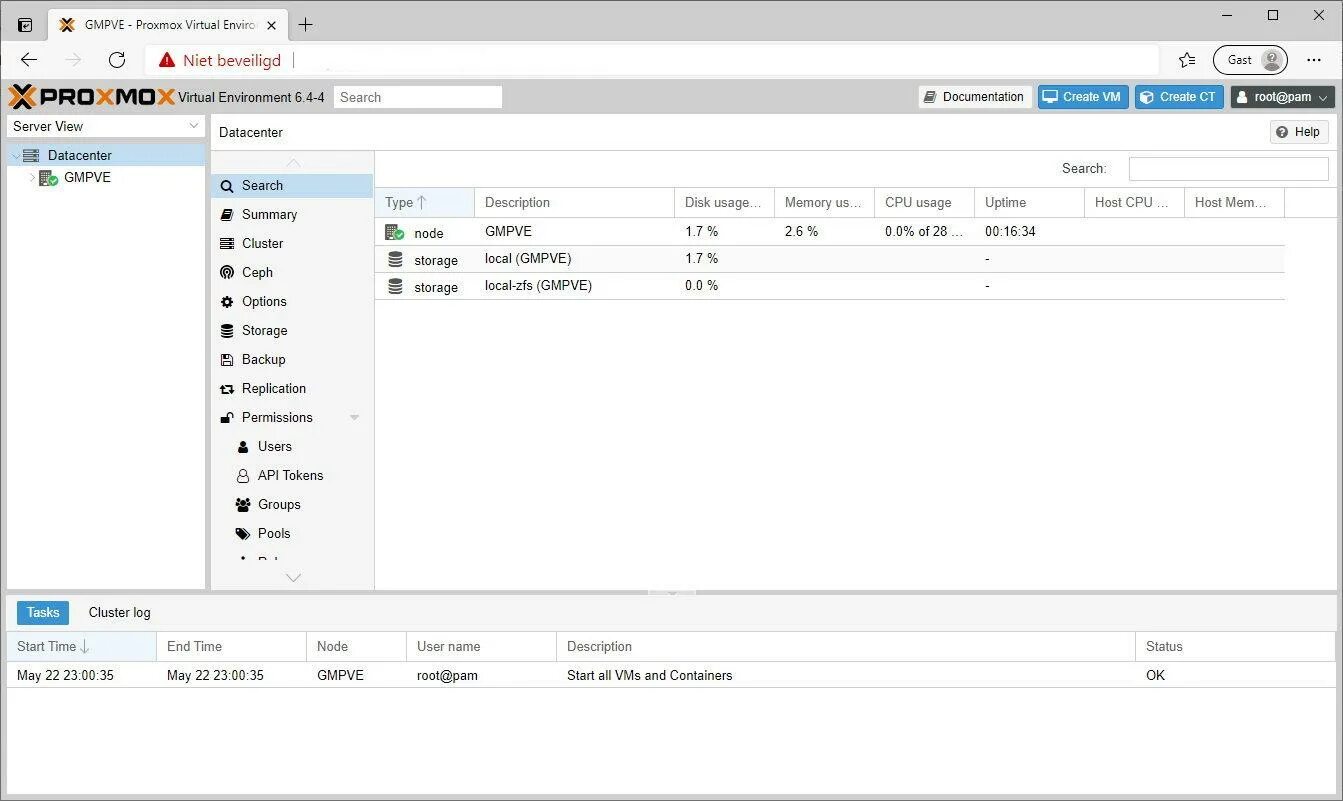Click the browser address bar
Viewport: 1343px width, 801px height.
pyautogui.click(x=650, y=60)
